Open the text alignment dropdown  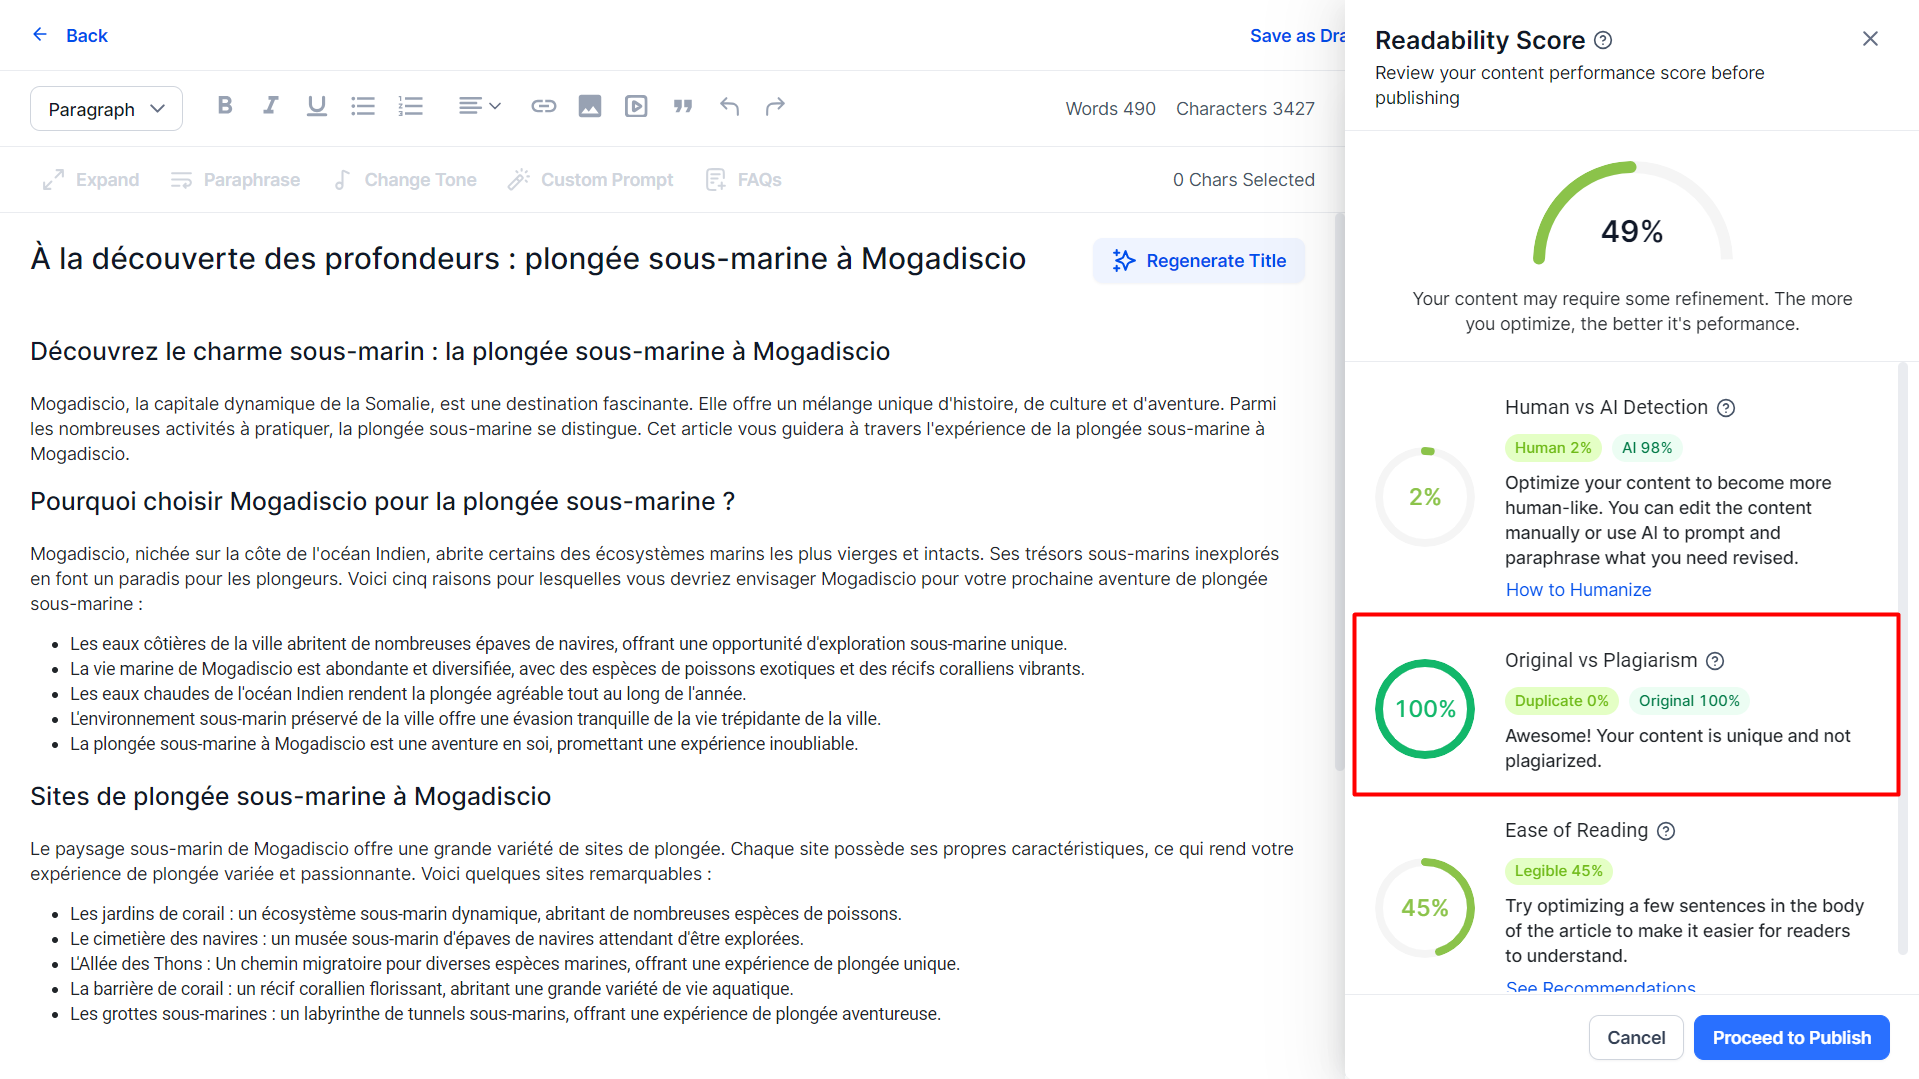pos(480,106)
